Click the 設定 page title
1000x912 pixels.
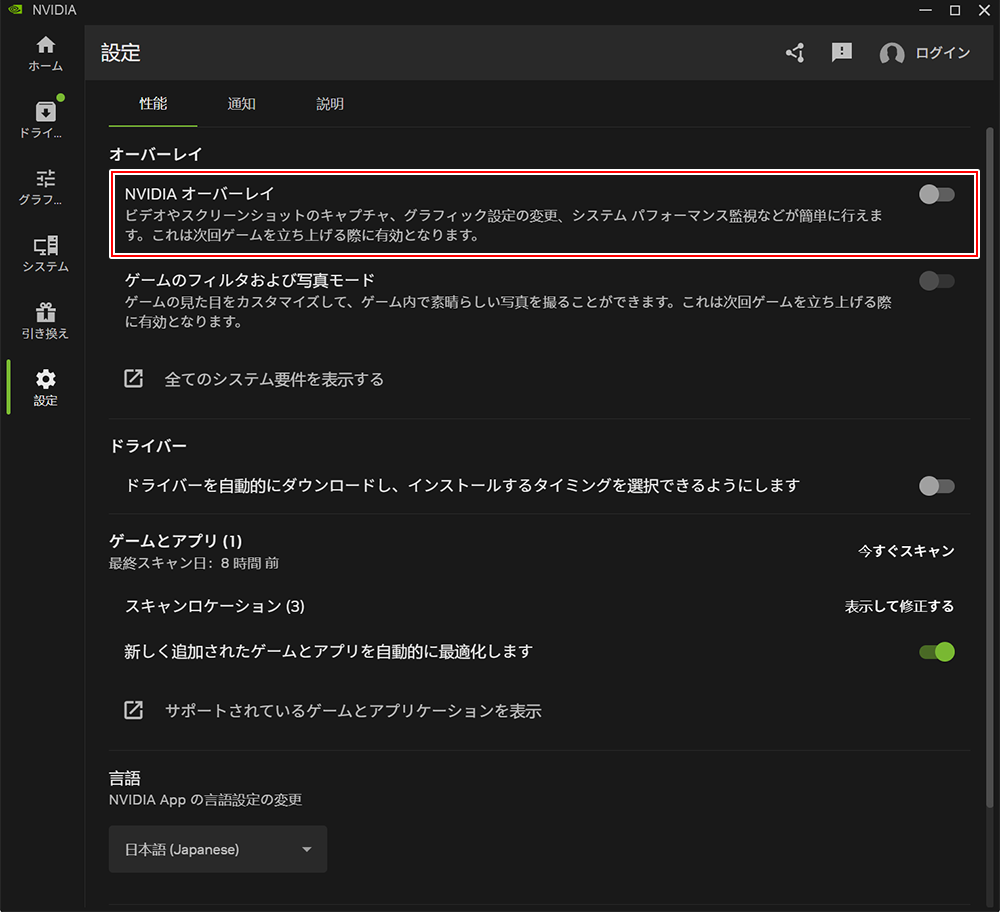pyautogui.click(x=121, y=53)
